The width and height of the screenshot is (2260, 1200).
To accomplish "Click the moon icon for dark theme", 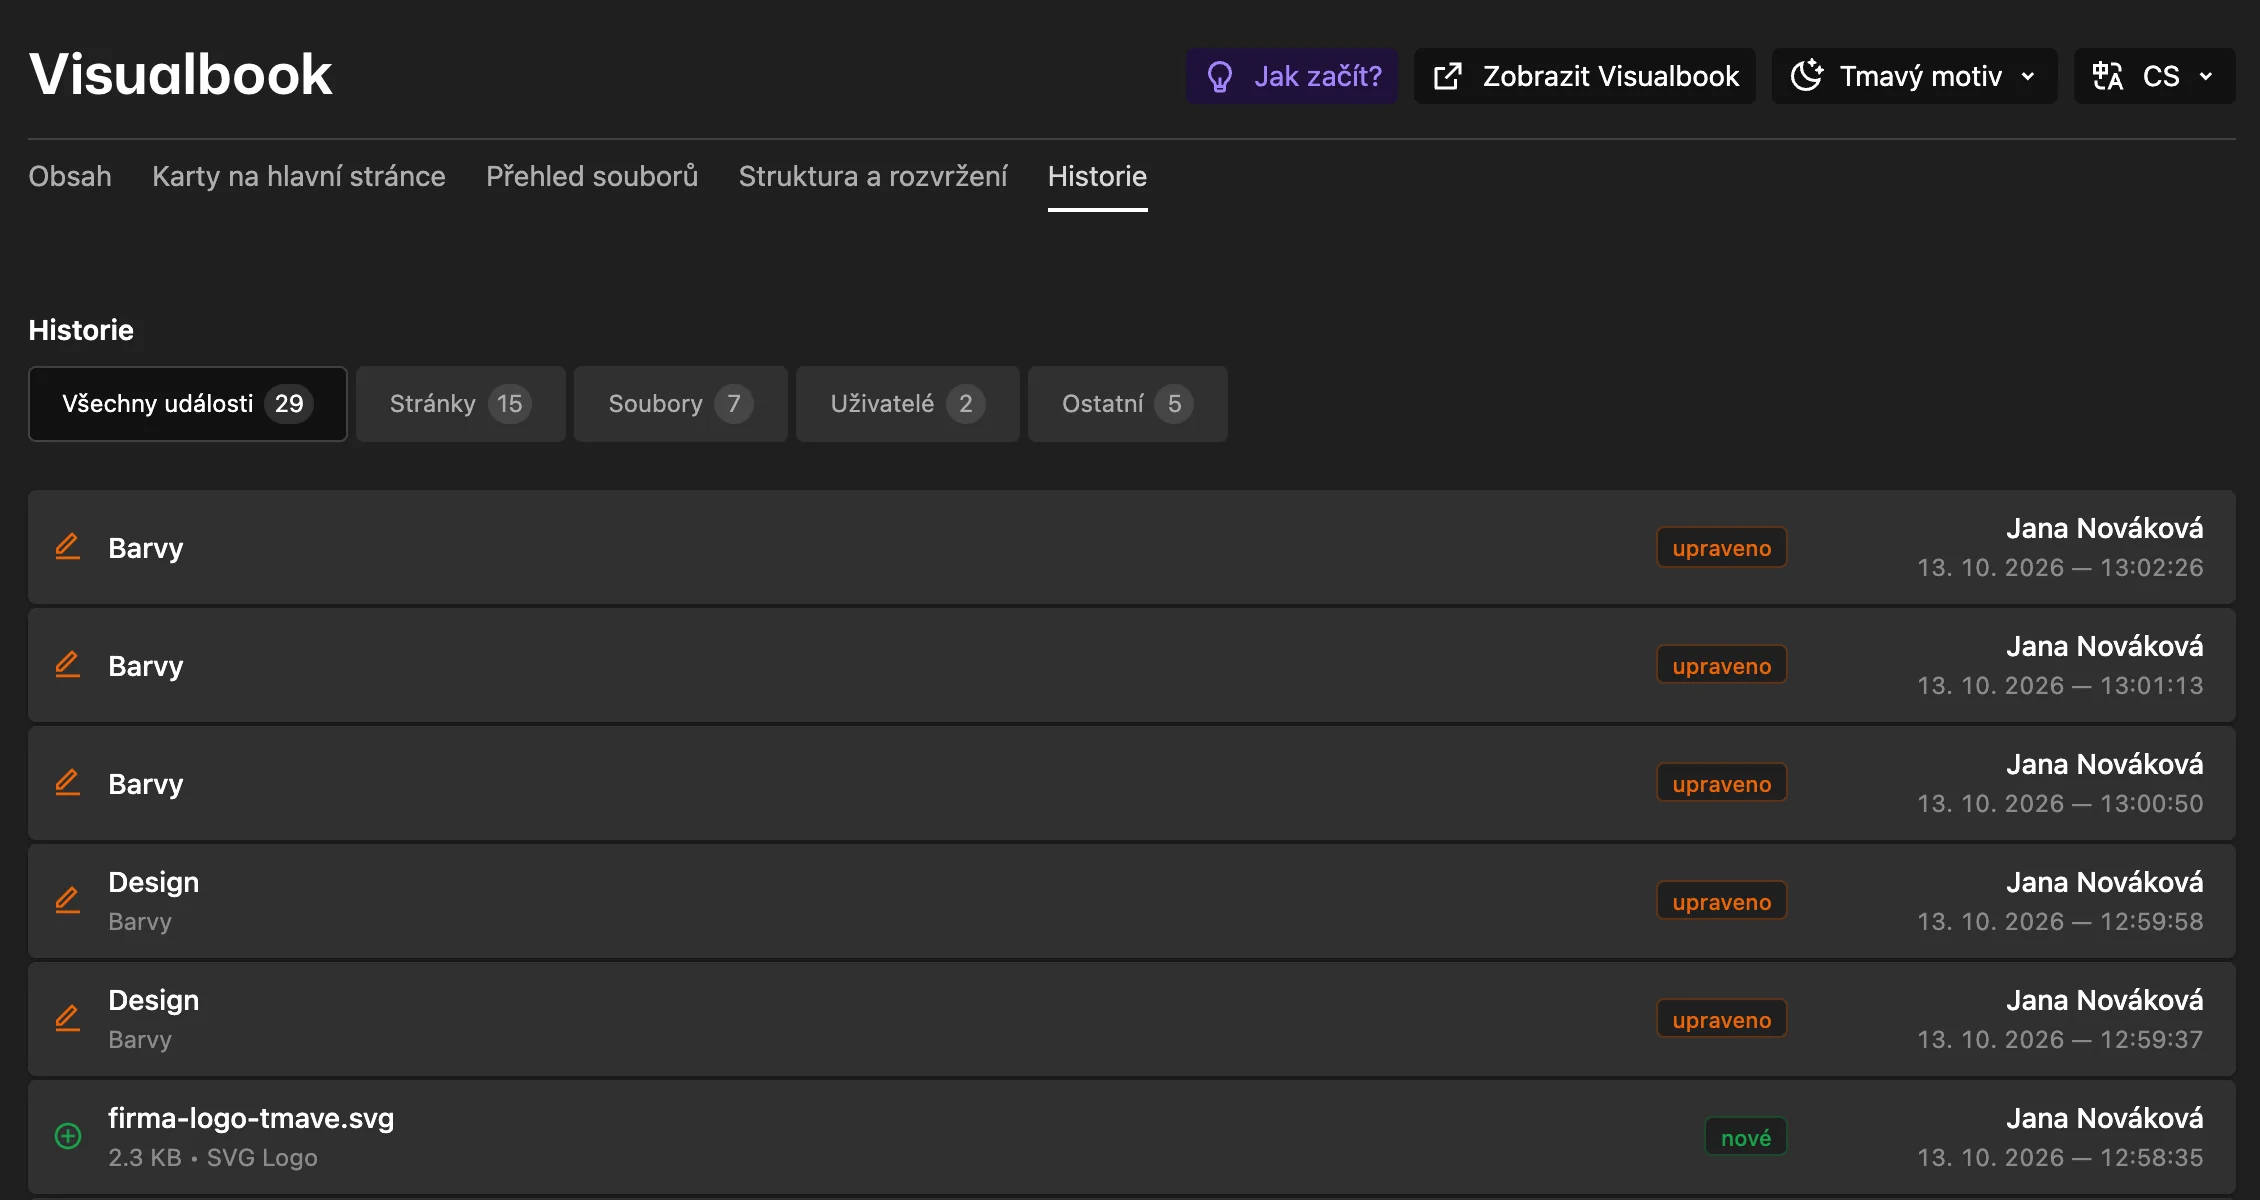I will tap(1807, 76).
